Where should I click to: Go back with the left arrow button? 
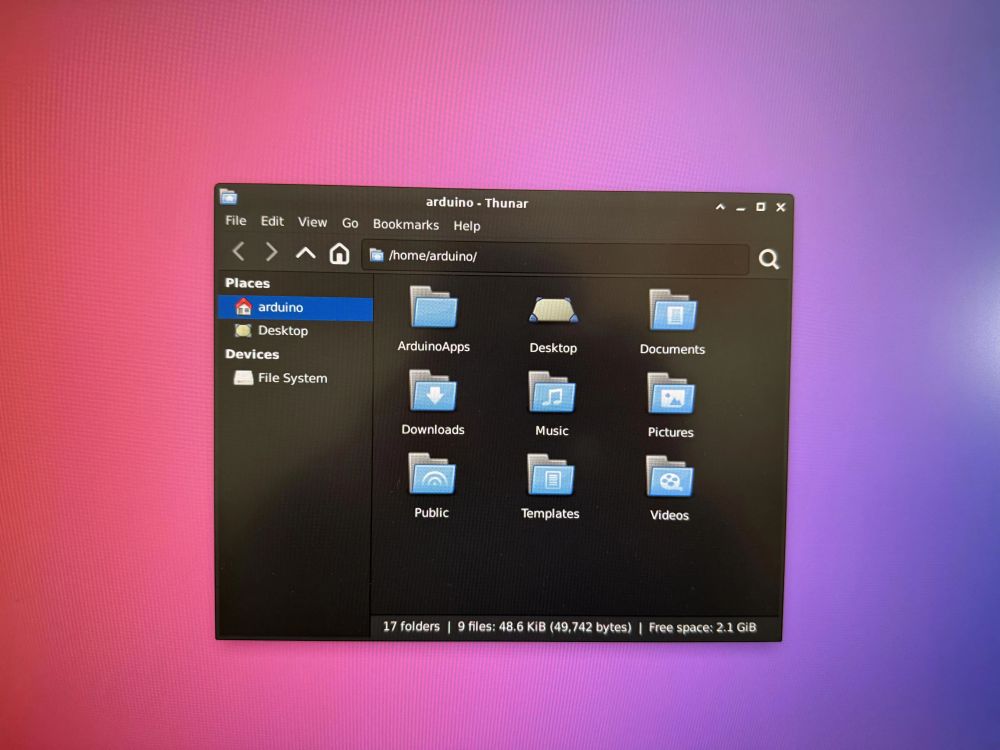point(239,251)
